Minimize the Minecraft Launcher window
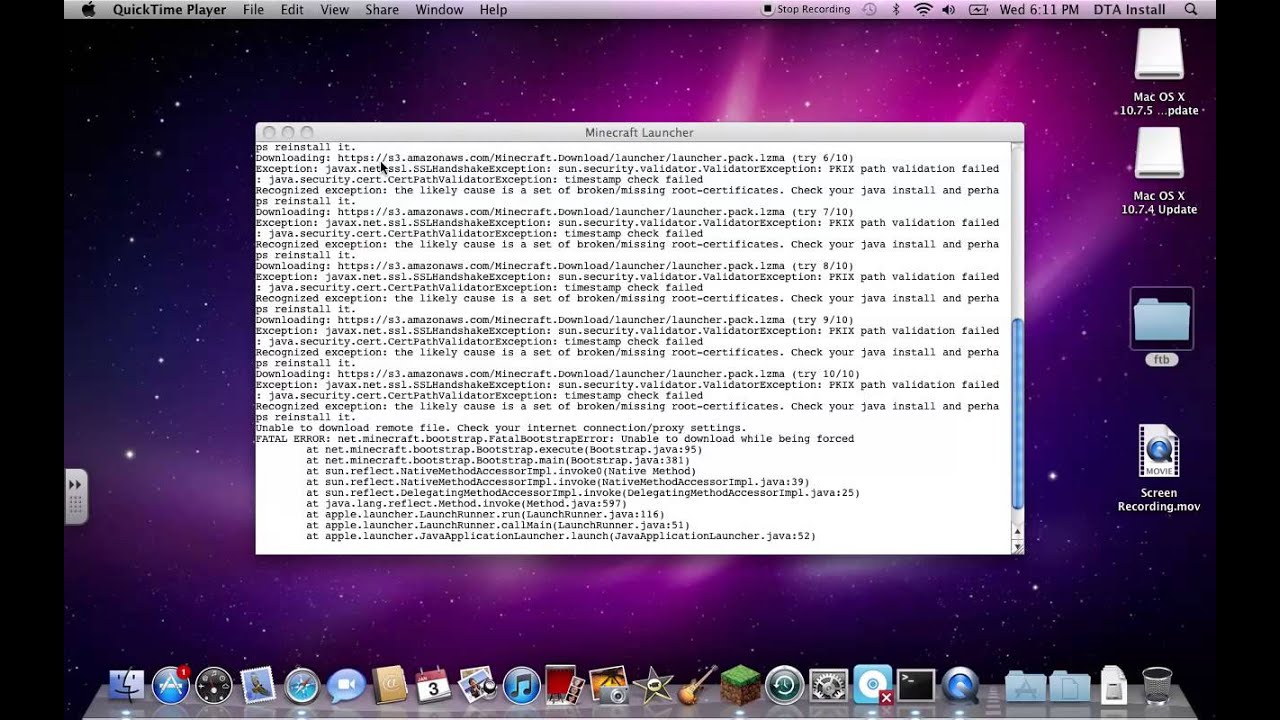The width and height of the screenshot is (1280, 720). click(288, 132)
